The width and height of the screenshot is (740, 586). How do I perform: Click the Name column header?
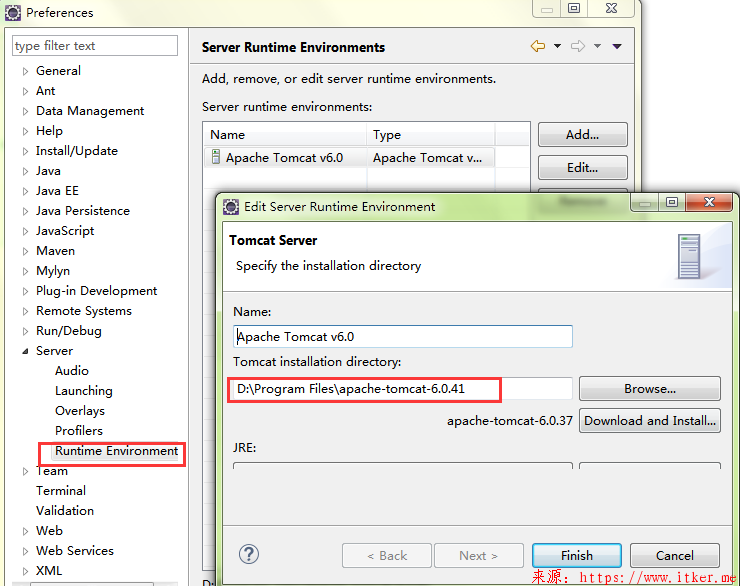coord(285,135)
